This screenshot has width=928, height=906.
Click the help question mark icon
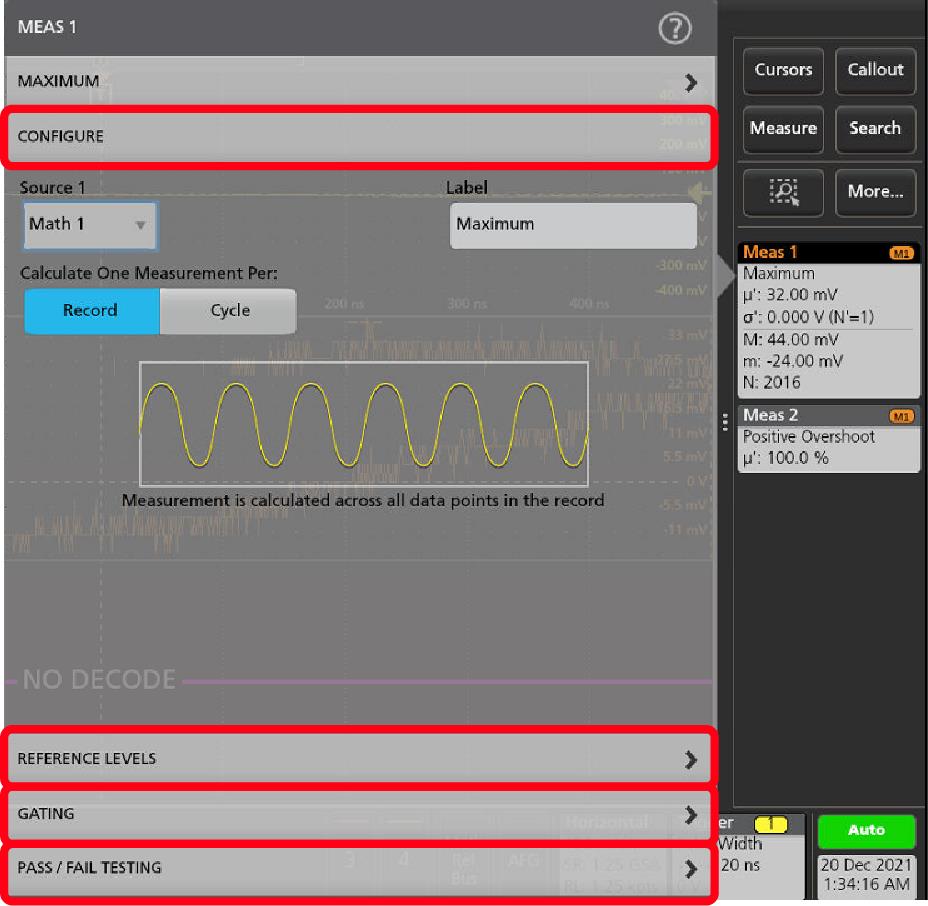click(675, 28)
